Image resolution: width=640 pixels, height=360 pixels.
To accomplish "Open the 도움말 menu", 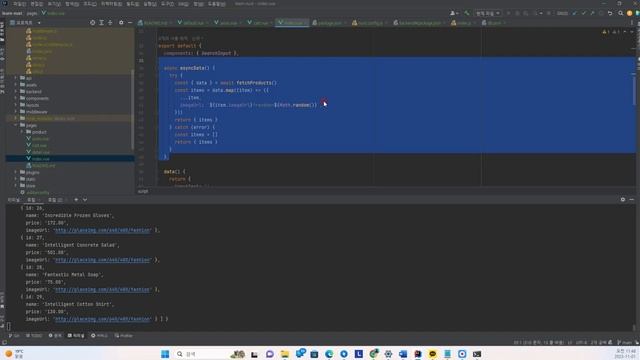I will point(217,4).
